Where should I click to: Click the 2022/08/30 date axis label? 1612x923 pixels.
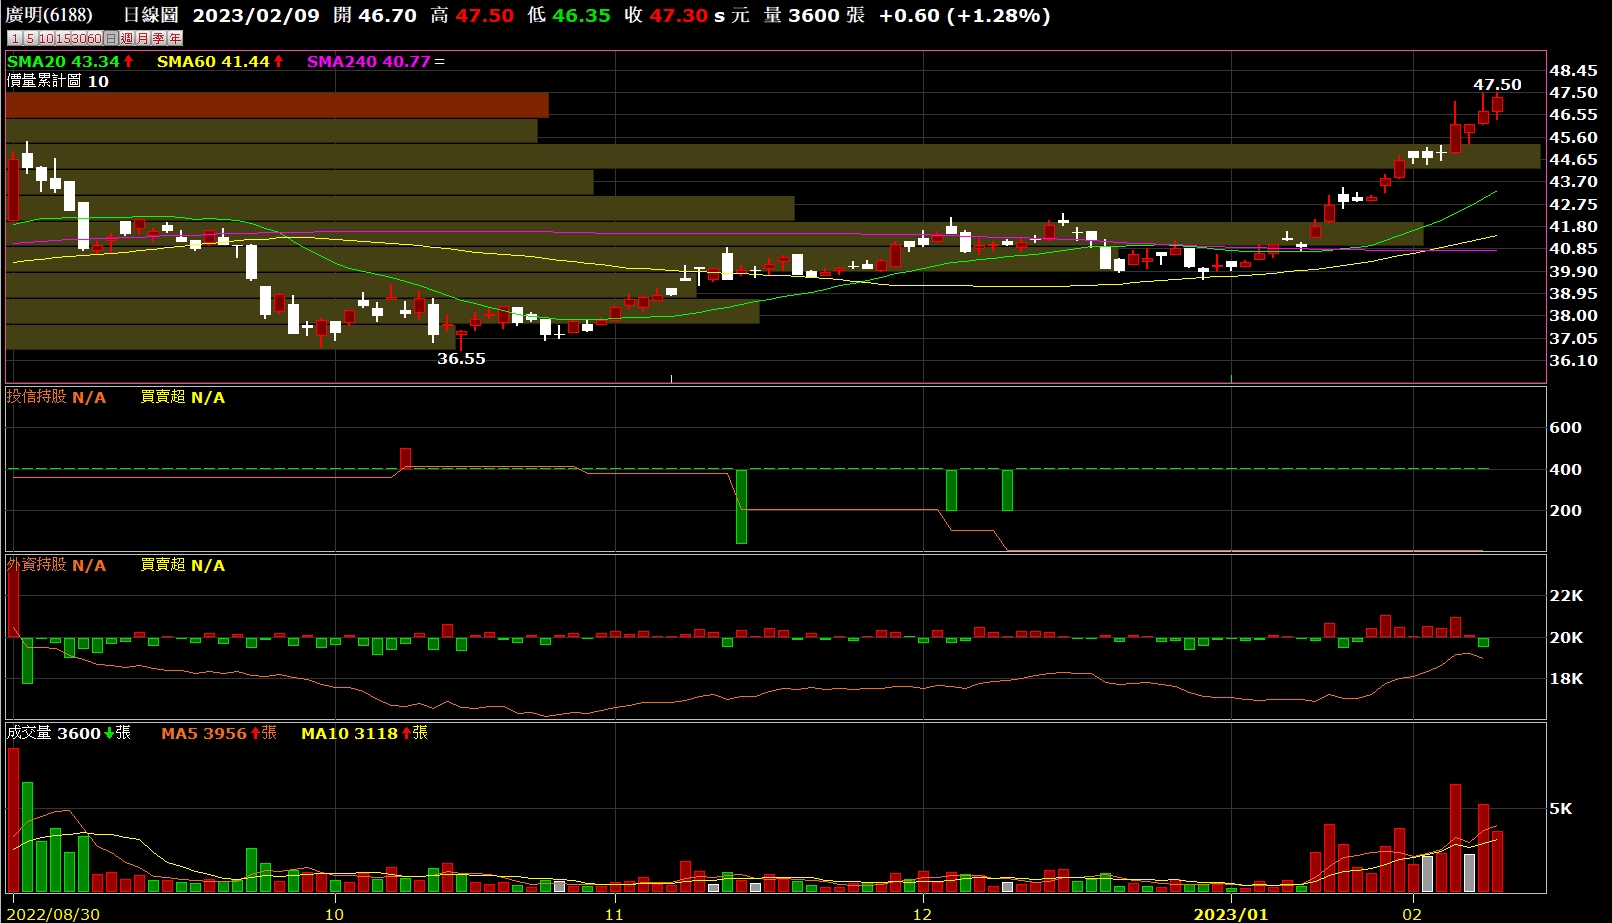tap(53, 914)
